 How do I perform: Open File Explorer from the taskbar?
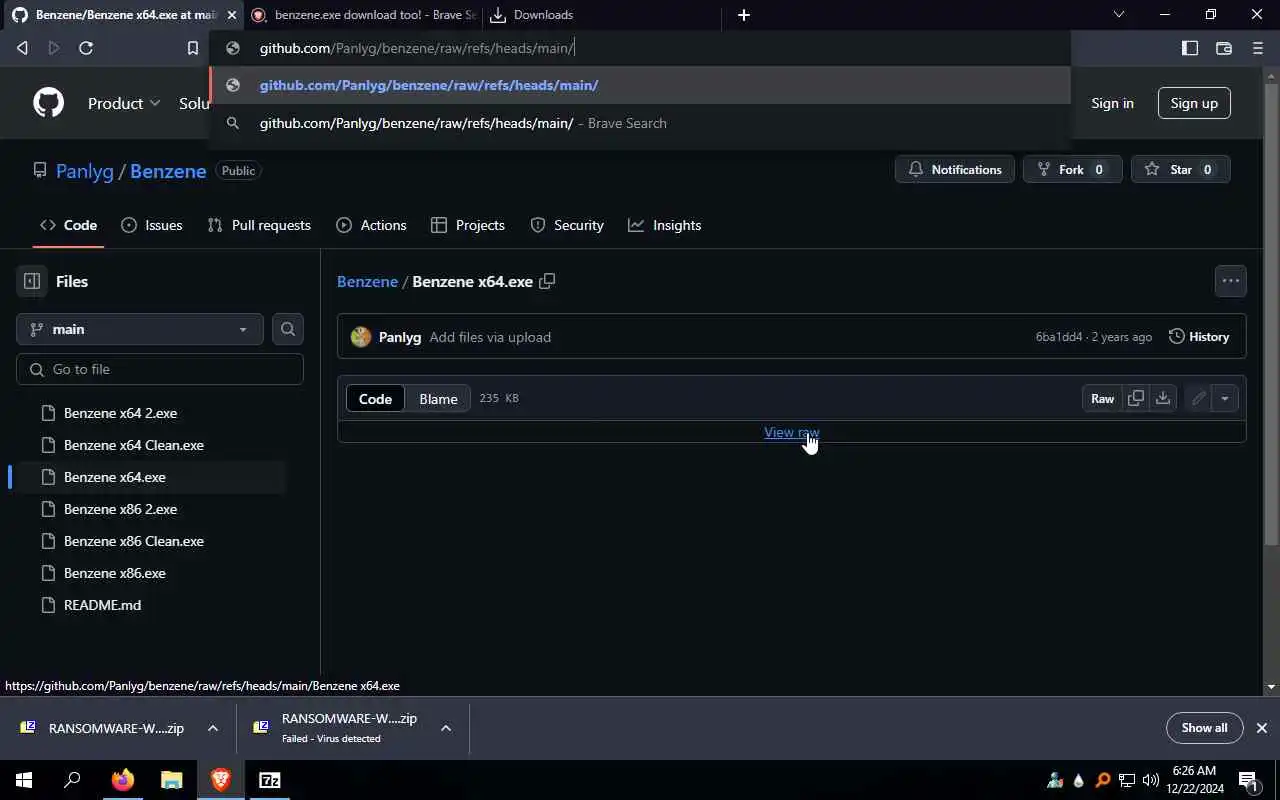pyautogui.click(x=171, y=780)
